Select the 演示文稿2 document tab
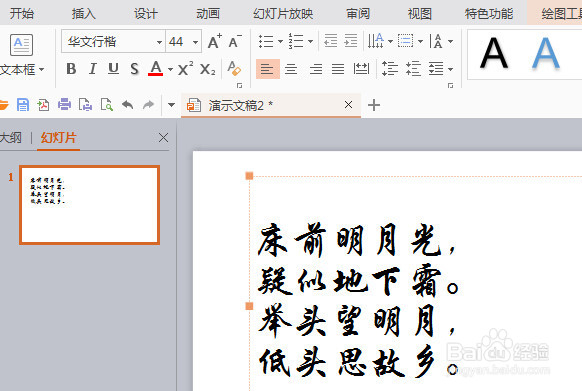This screenshot has width=582, height=391. [x=271, y=105]
